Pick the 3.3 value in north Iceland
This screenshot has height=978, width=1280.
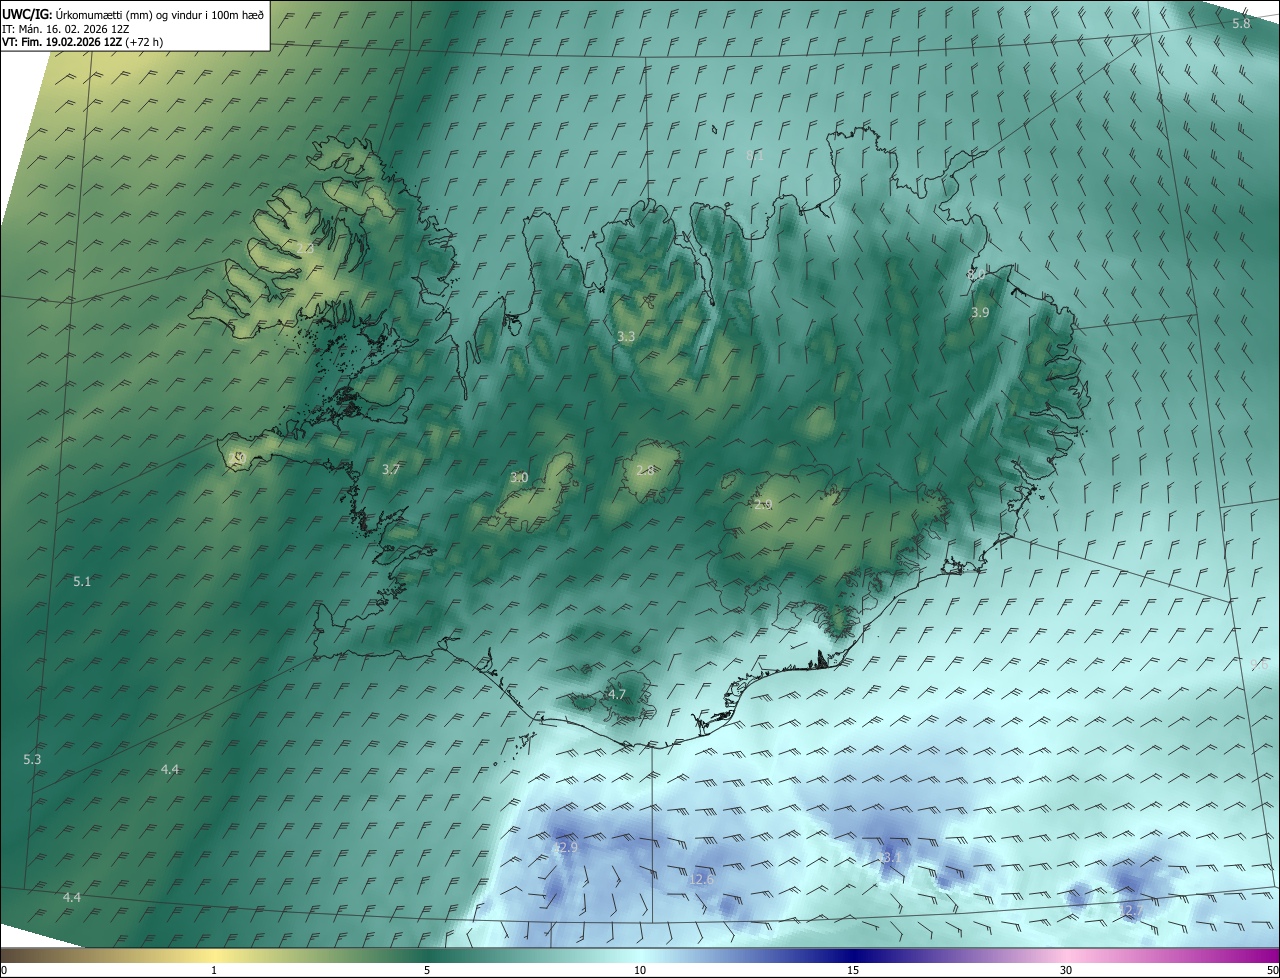pos(626,337)
